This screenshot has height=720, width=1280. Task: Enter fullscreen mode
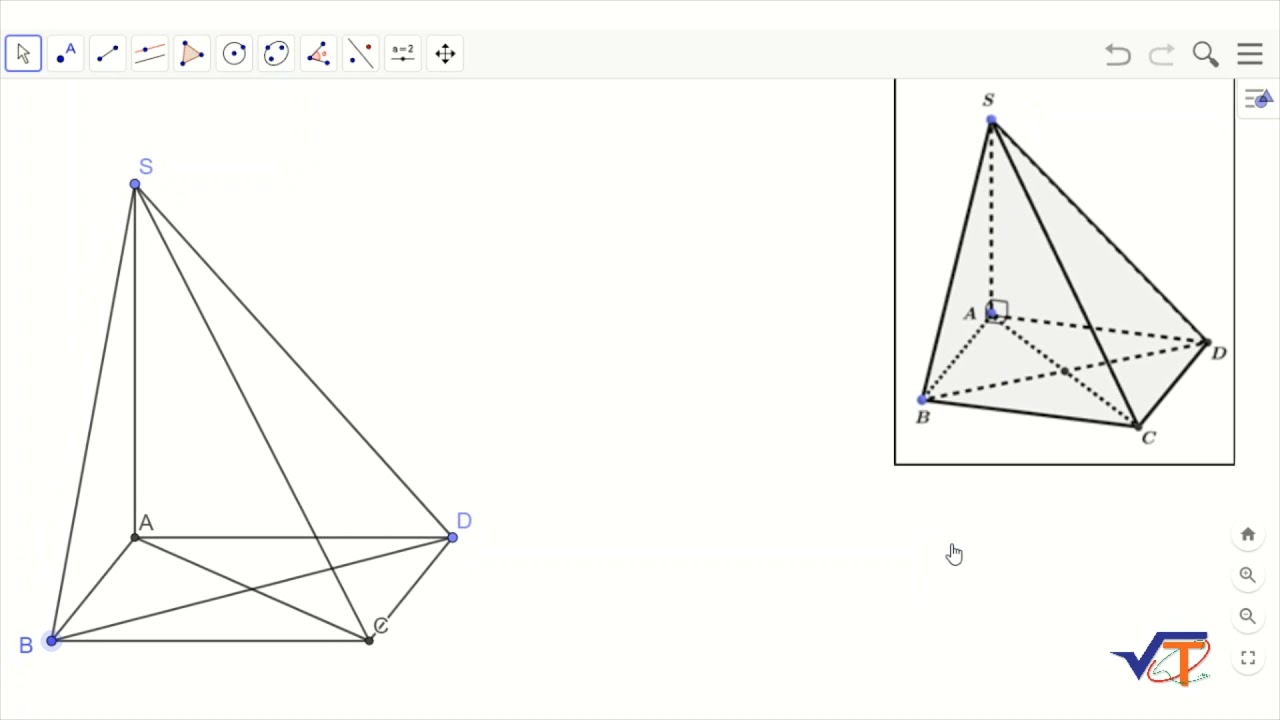[x=1248, y=658]
